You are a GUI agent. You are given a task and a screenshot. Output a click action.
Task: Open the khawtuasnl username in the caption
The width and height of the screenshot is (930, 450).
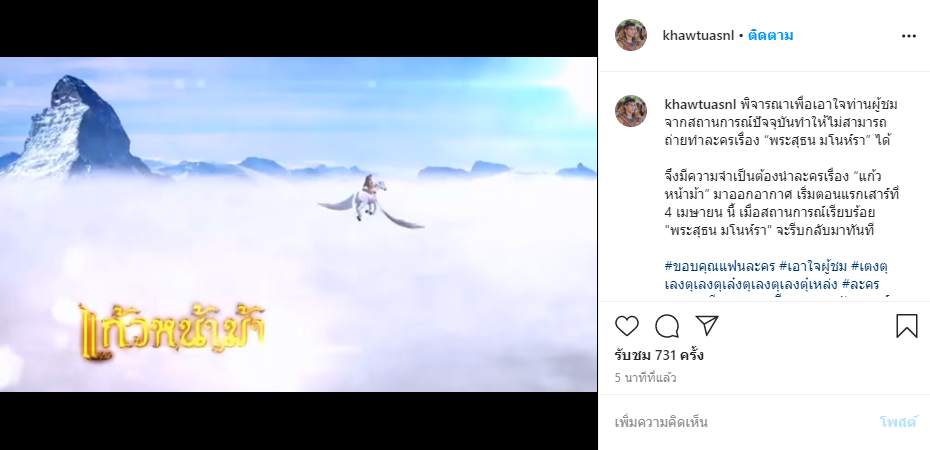700,106
